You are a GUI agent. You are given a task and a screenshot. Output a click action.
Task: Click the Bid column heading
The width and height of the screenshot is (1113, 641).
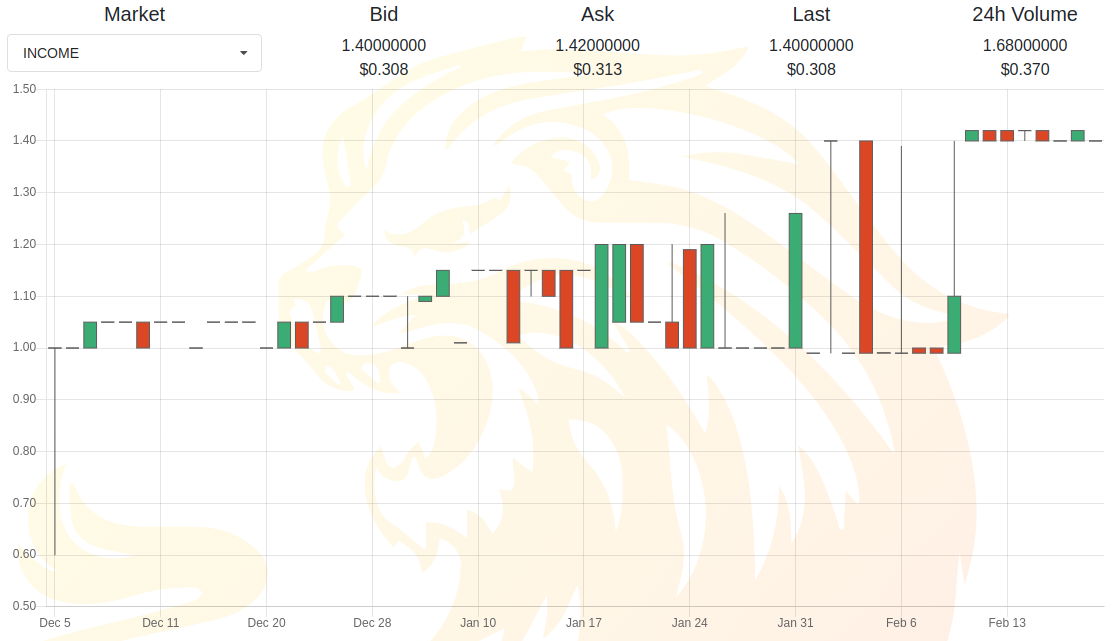(383, 14)
